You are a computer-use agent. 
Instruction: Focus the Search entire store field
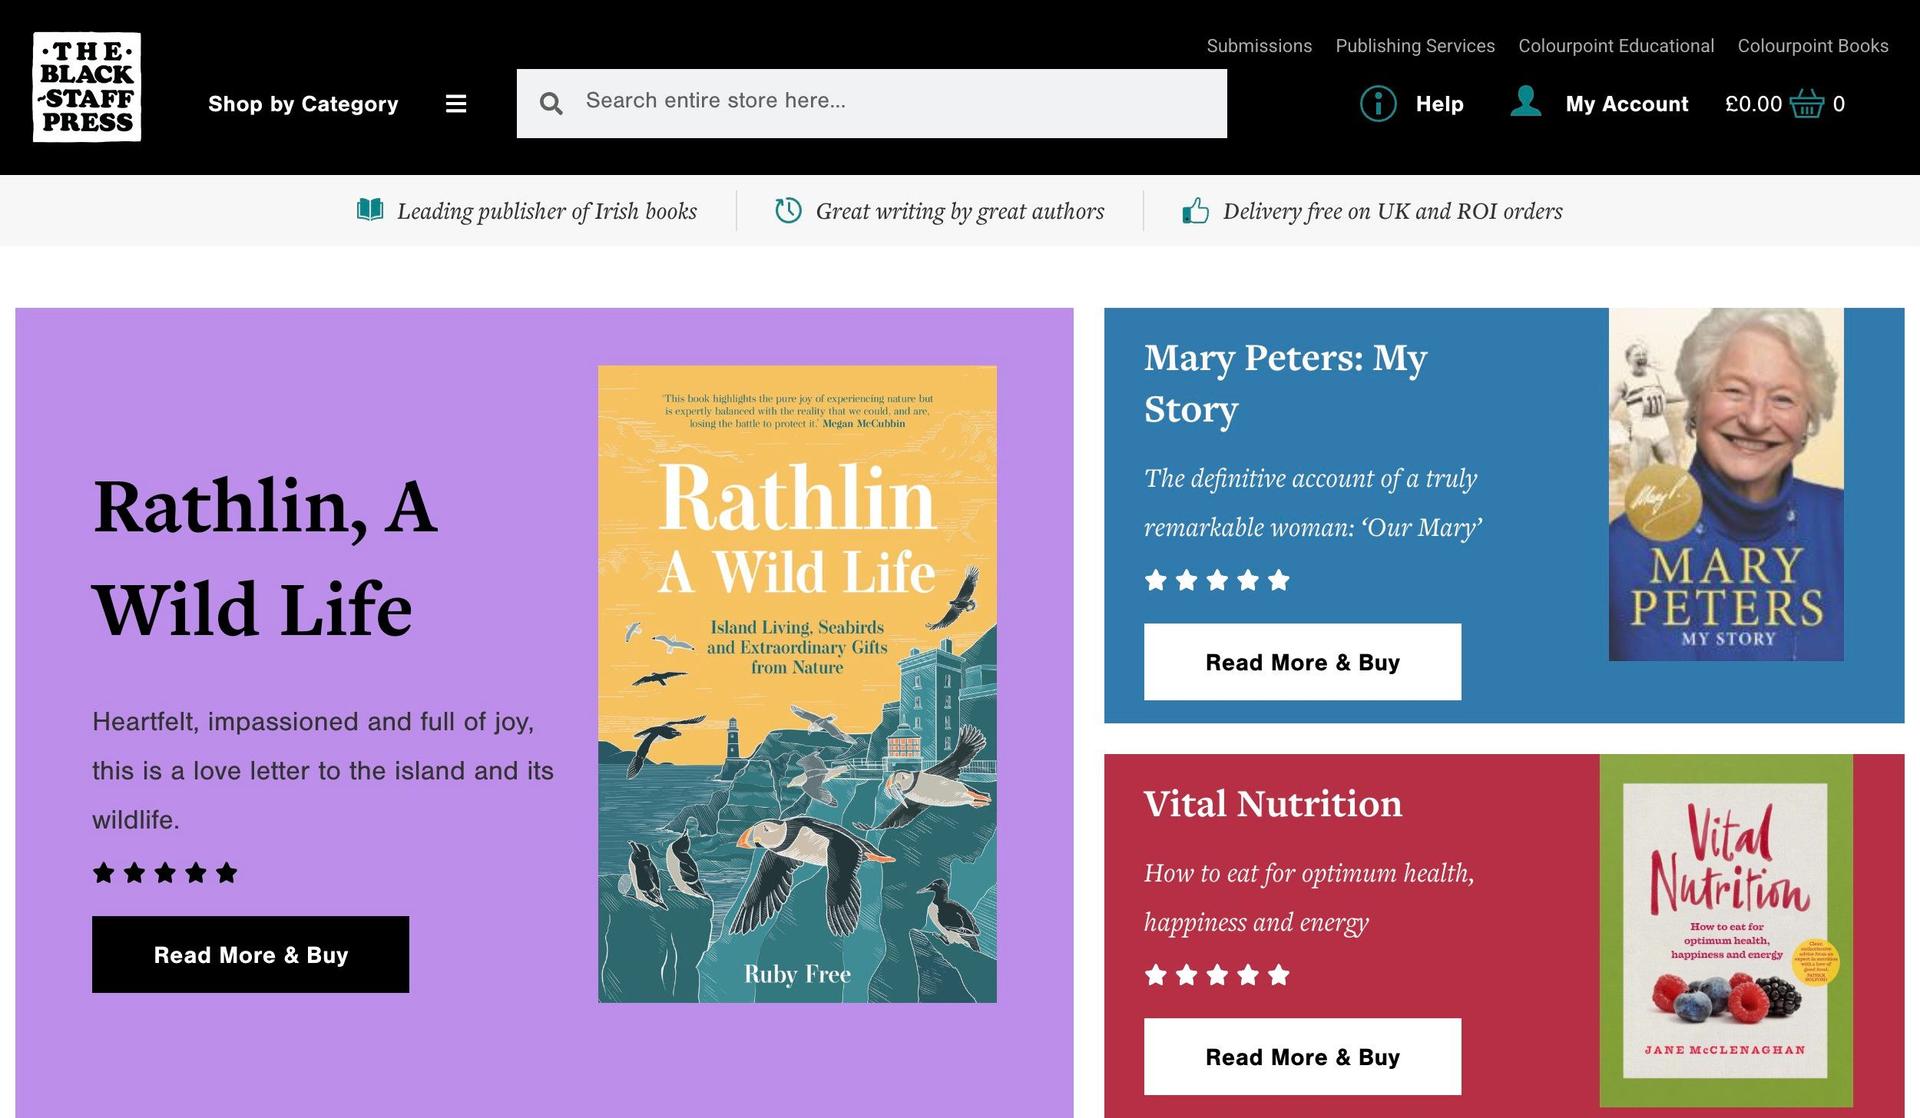click(x=872, y=103)
